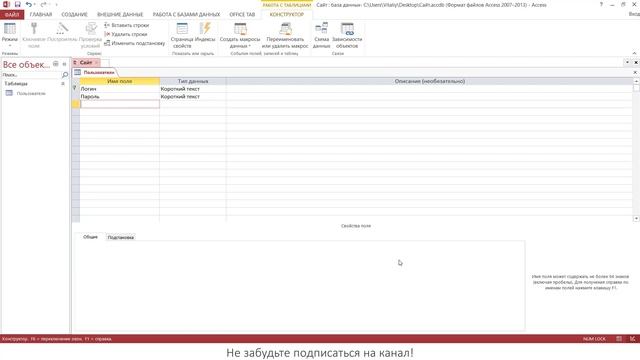Click the empty field name input cell

coord(120,104)
